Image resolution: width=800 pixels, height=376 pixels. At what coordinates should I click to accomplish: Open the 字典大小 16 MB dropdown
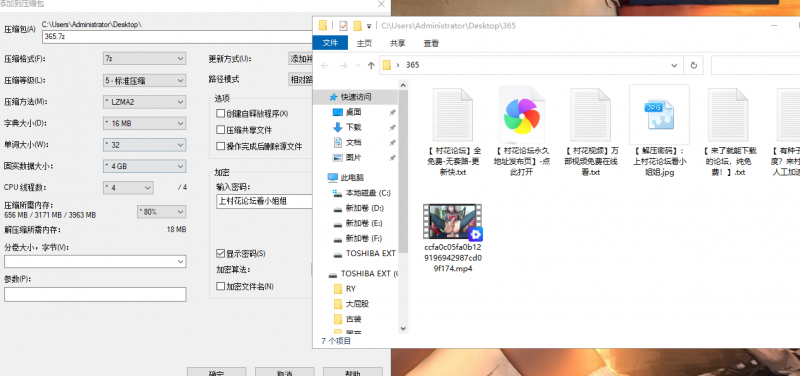tap(144, 123)
